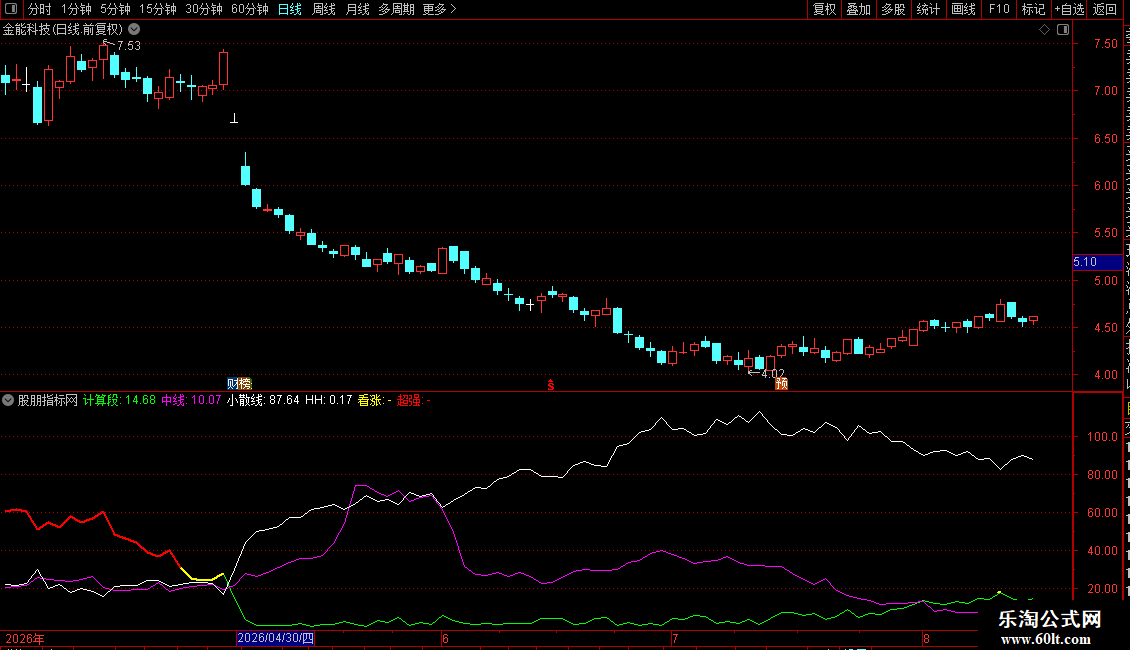Viewport: 1130px width, 650px height.
Task: Click the 小散线: 87.64 indicator value
Action: tap(263, 400)
